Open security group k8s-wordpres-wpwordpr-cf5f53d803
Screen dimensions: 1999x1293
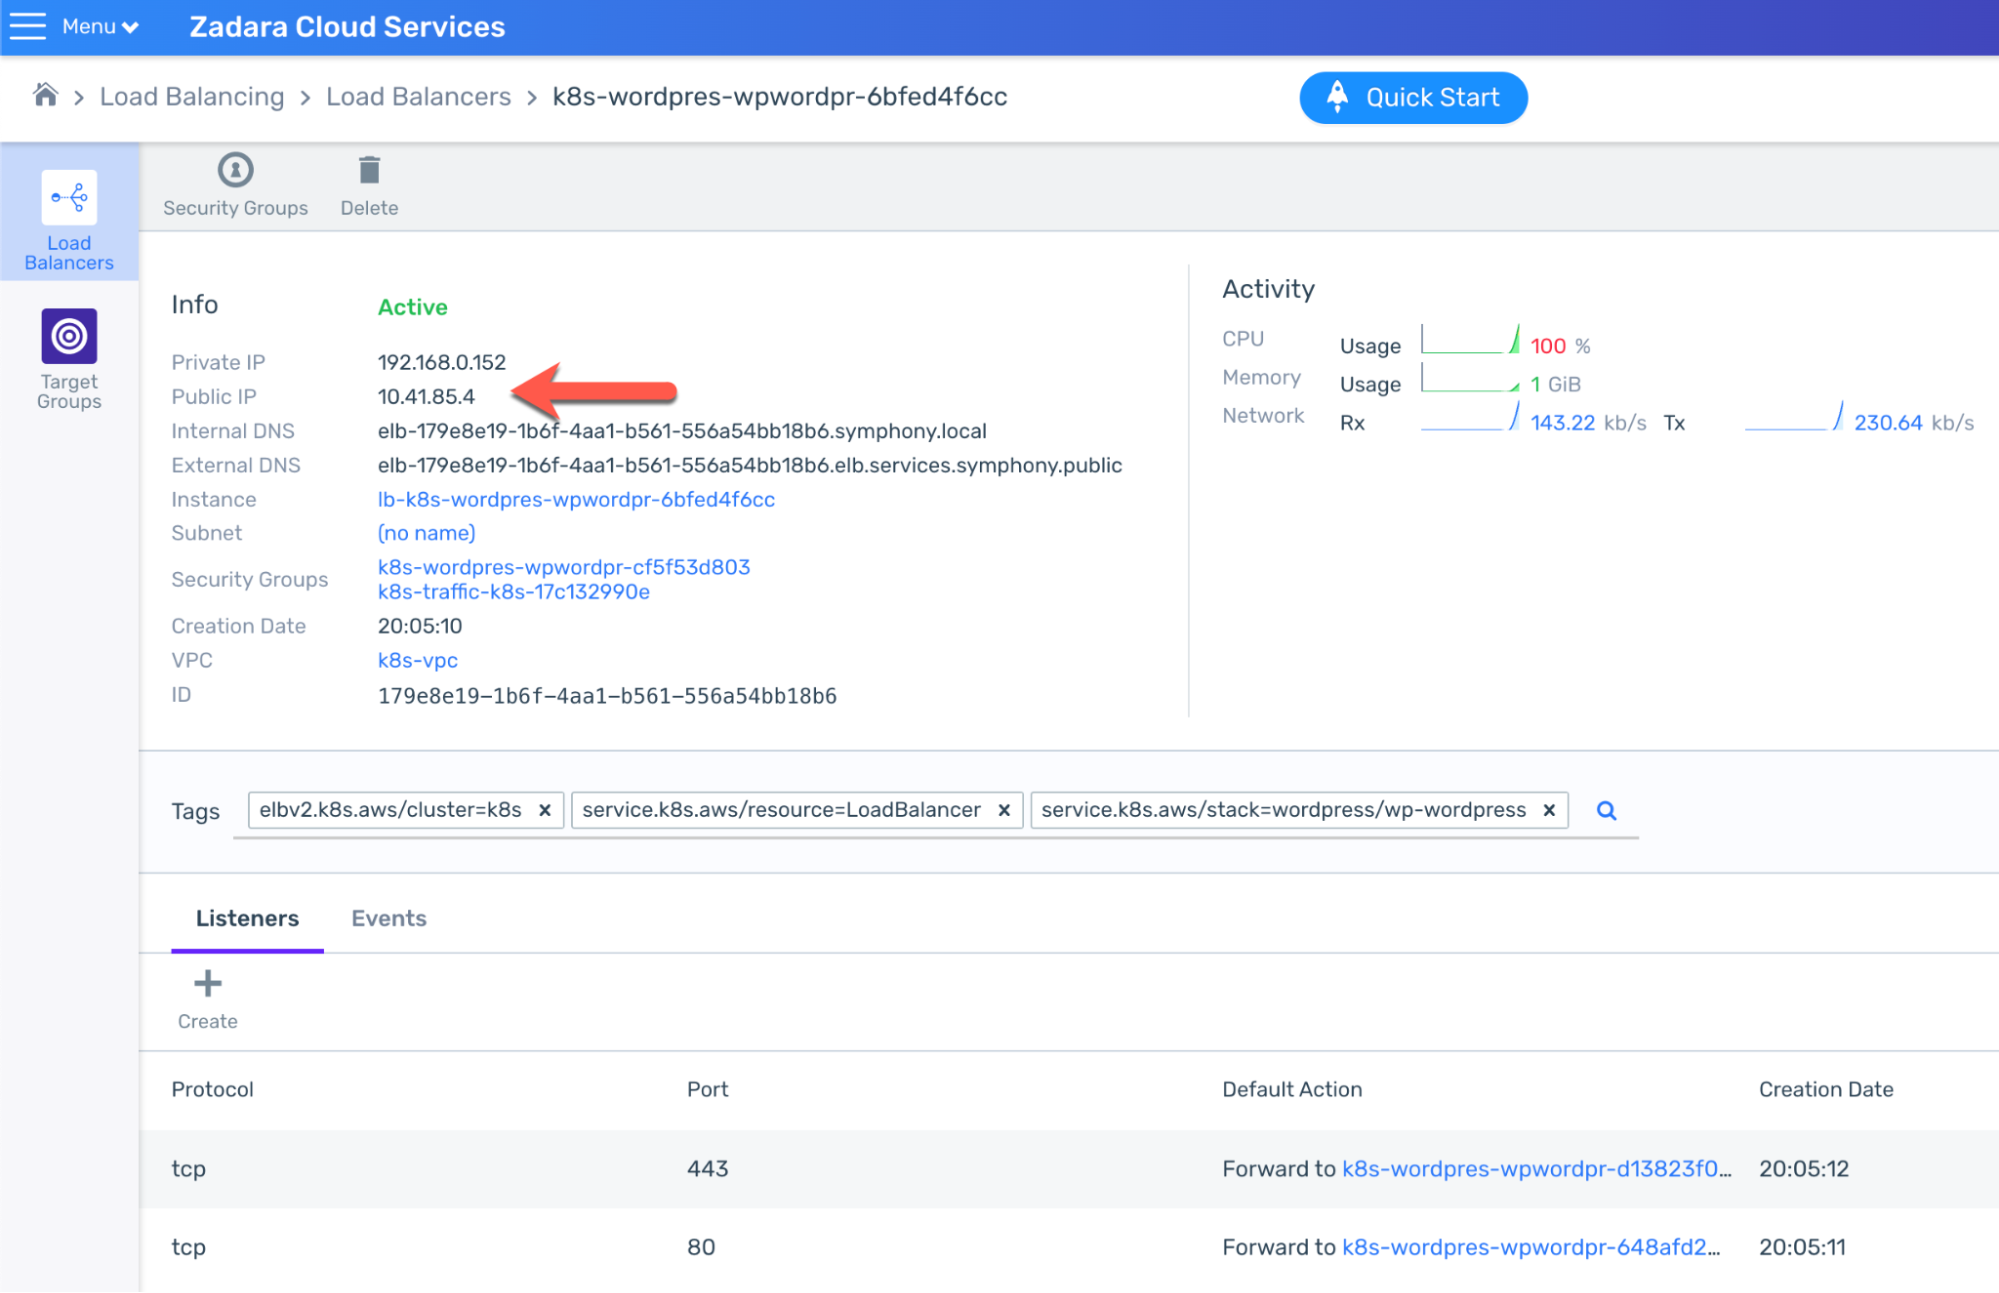click(563, 567)
